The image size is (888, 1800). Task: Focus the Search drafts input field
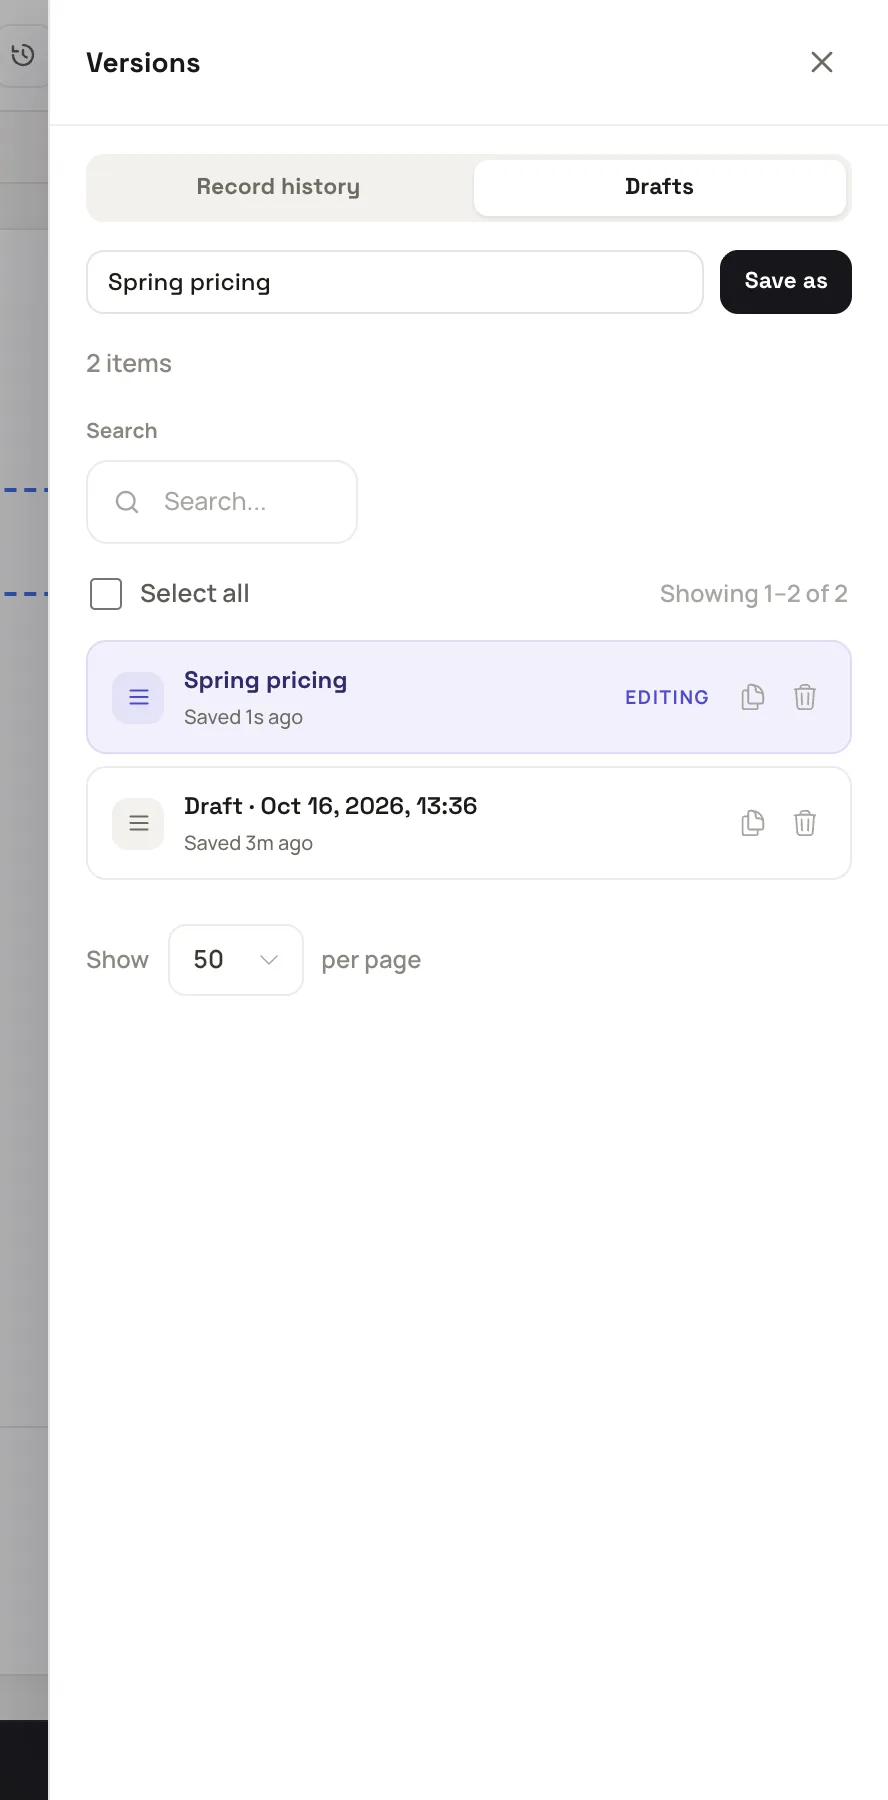[x=222, y=502]
